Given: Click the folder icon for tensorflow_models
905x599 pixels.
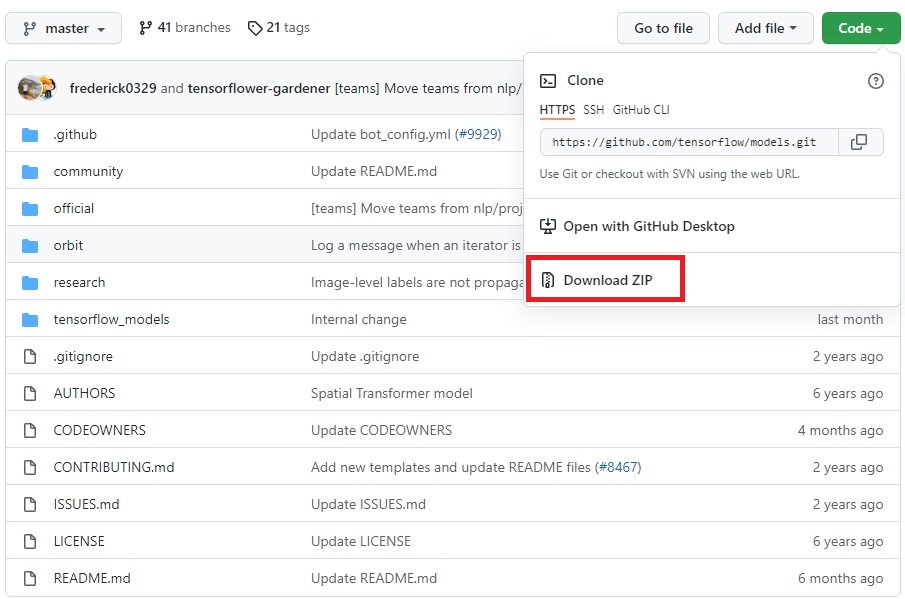Looking at the screenshot, I should point(30,319).
